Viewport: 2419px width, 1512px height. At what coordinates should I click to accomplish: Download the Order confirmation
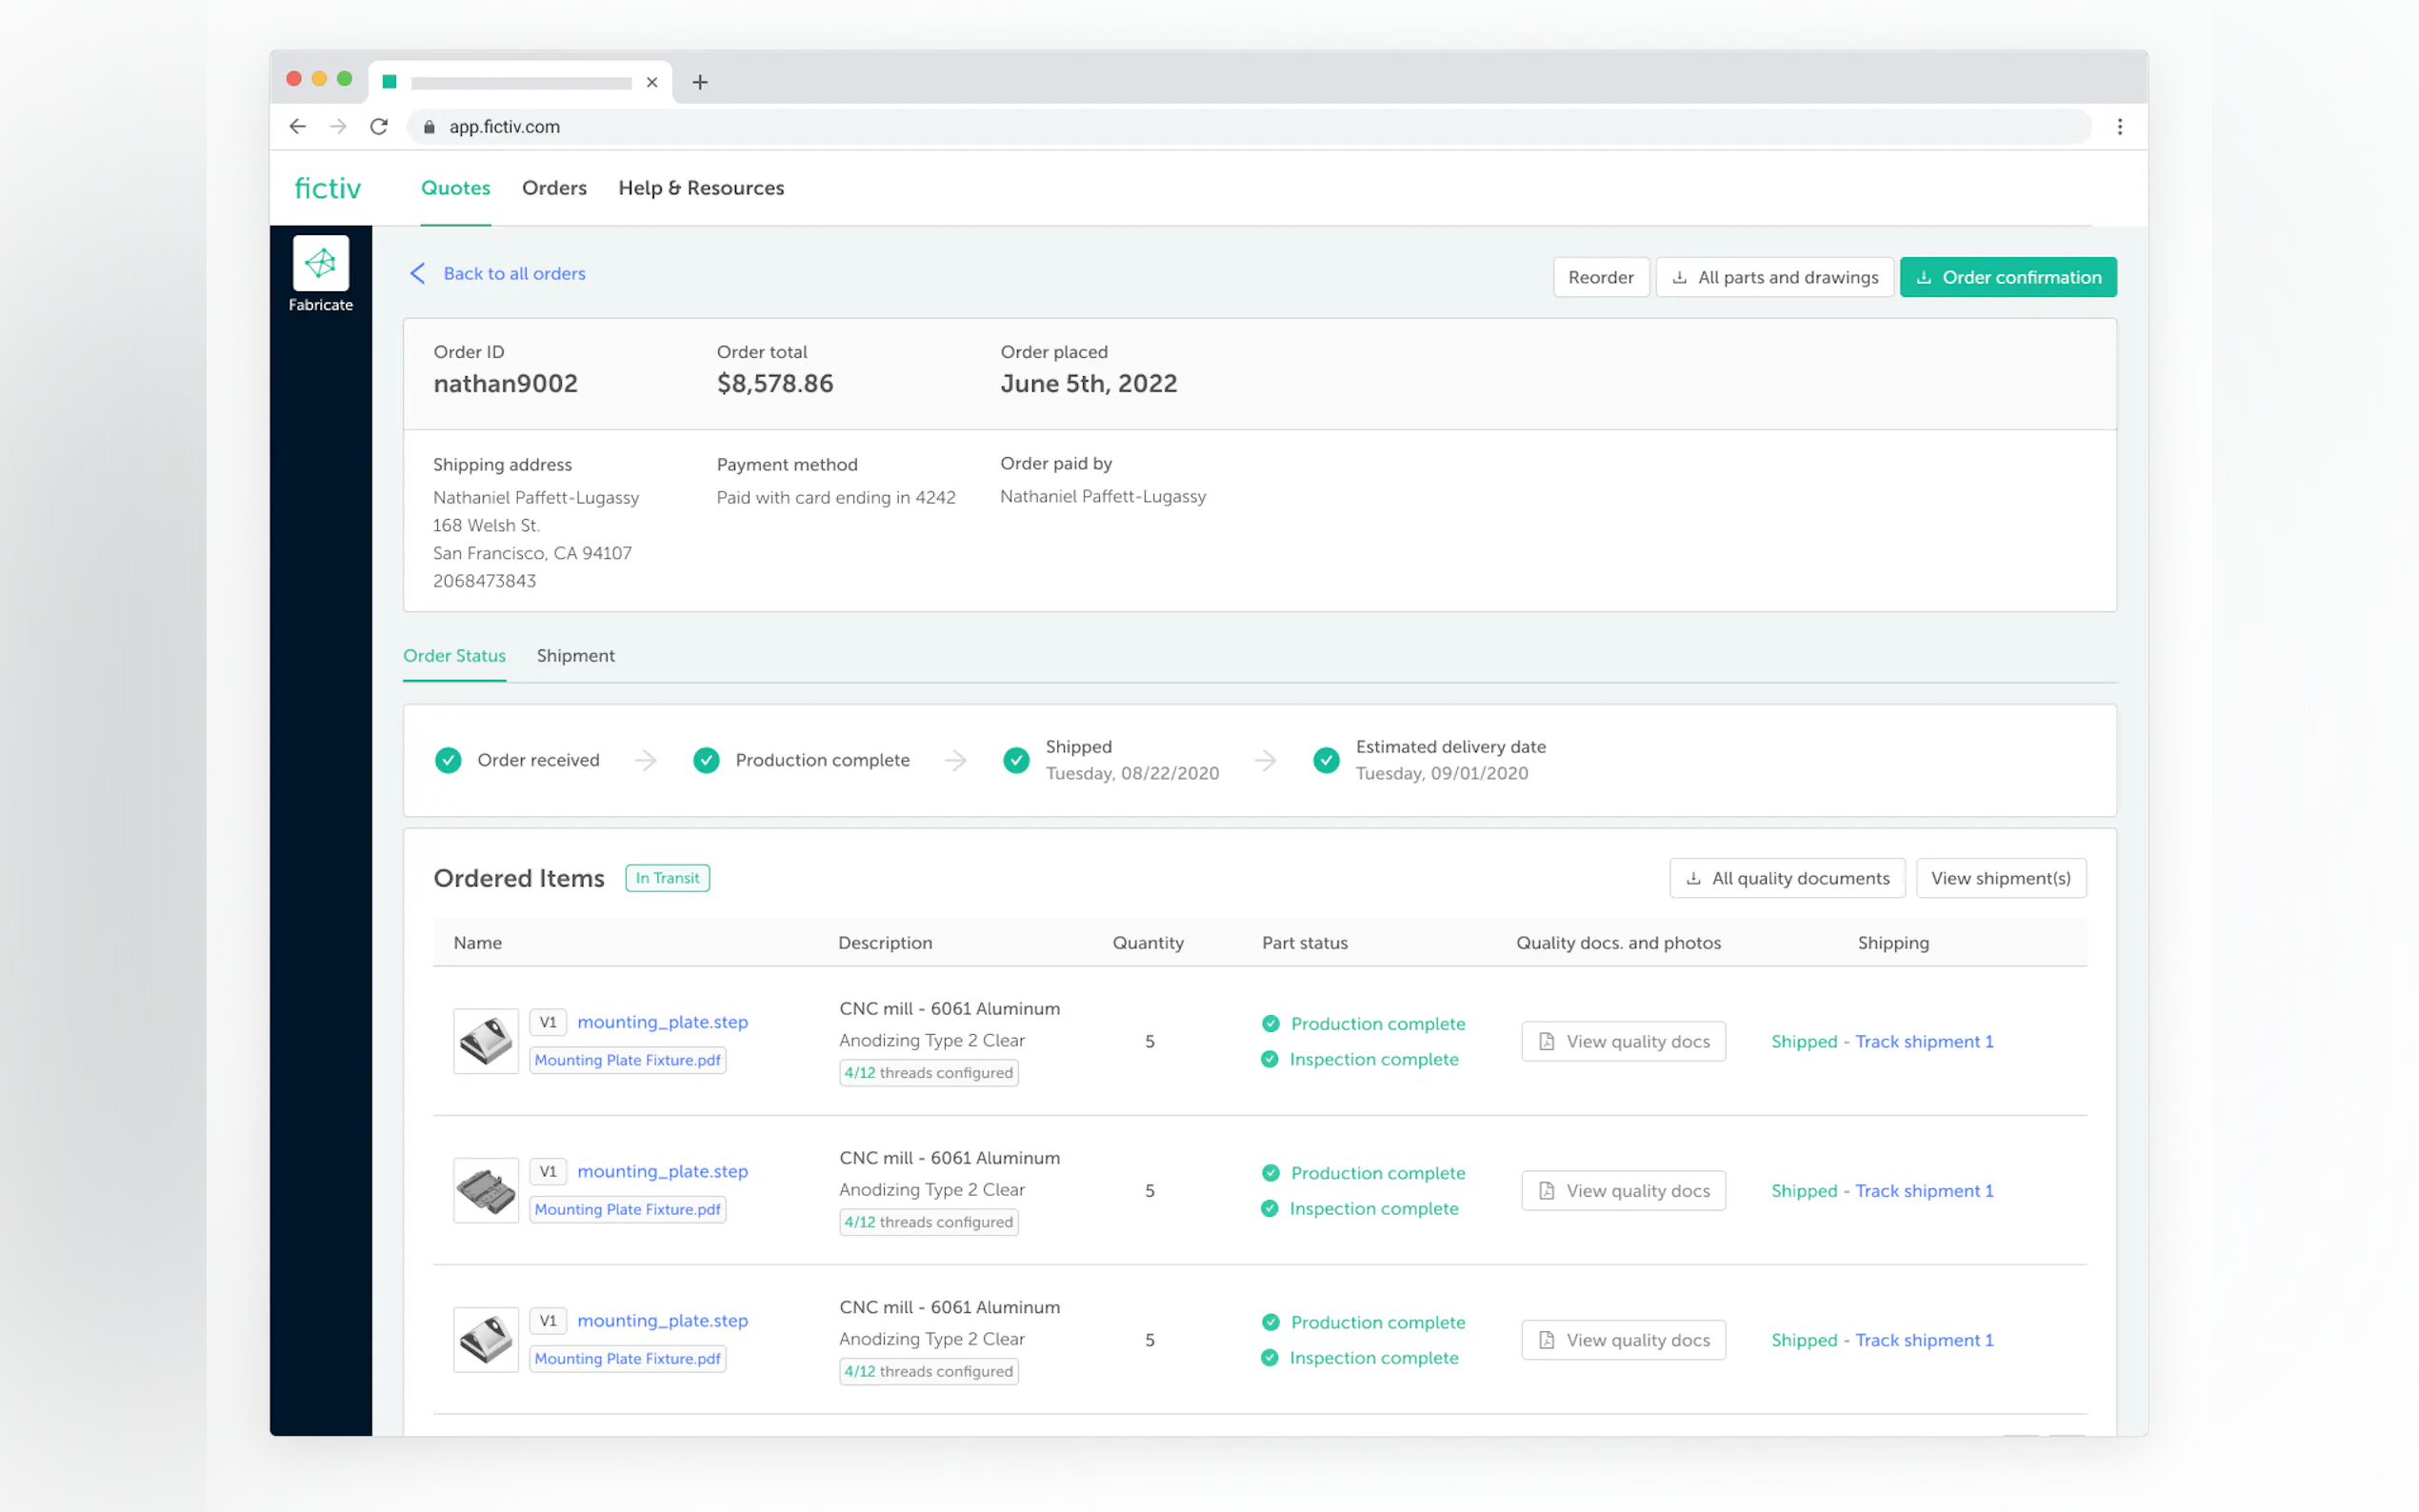[x=2007, y=277]
